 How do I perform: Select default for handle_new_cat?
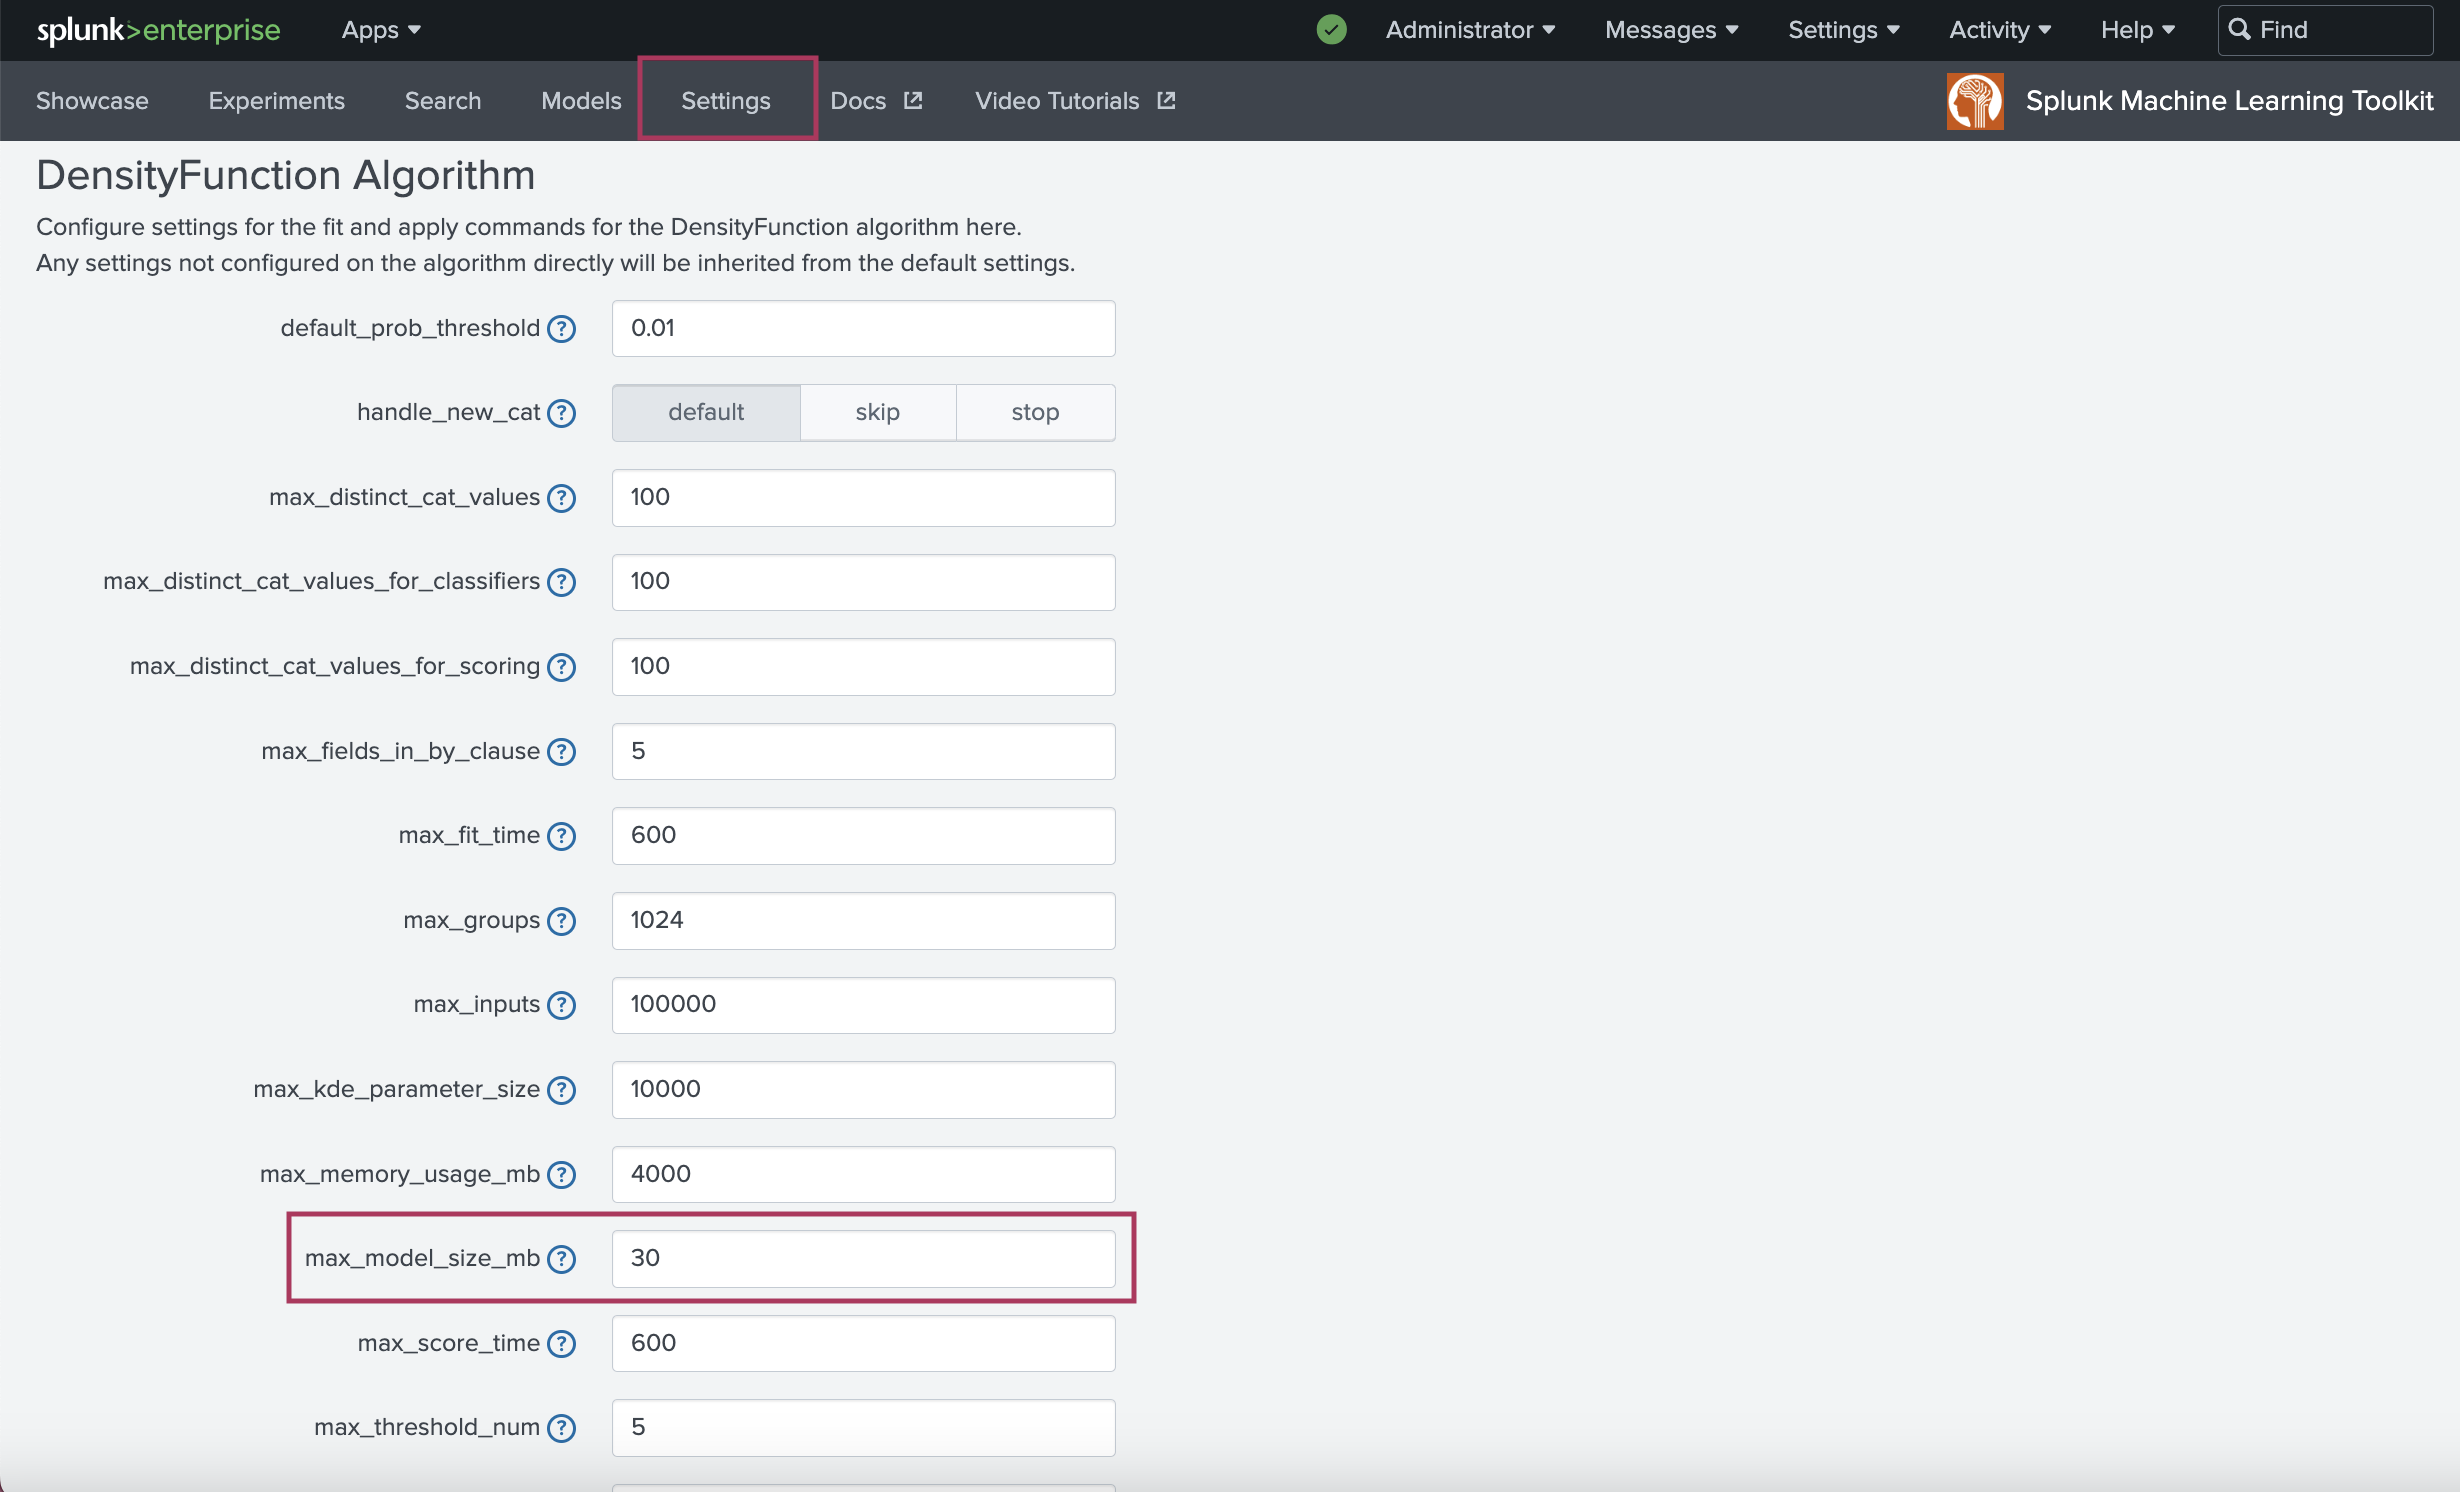[x=706, y=412]
